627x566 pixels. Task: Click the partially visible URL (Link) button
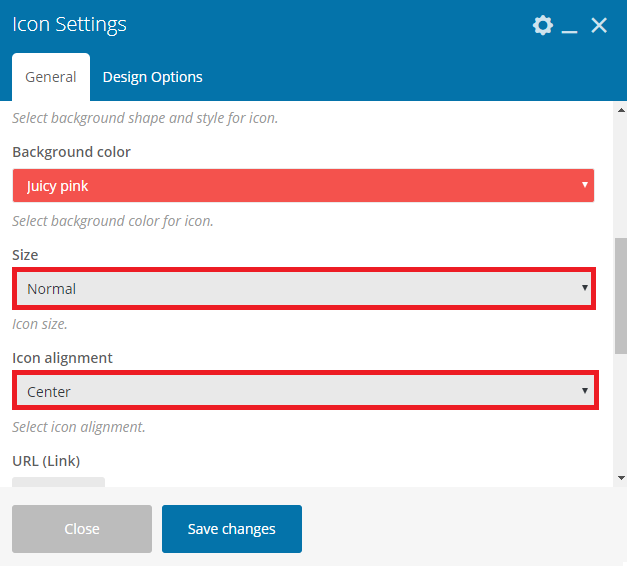click(x=58, y=482)
